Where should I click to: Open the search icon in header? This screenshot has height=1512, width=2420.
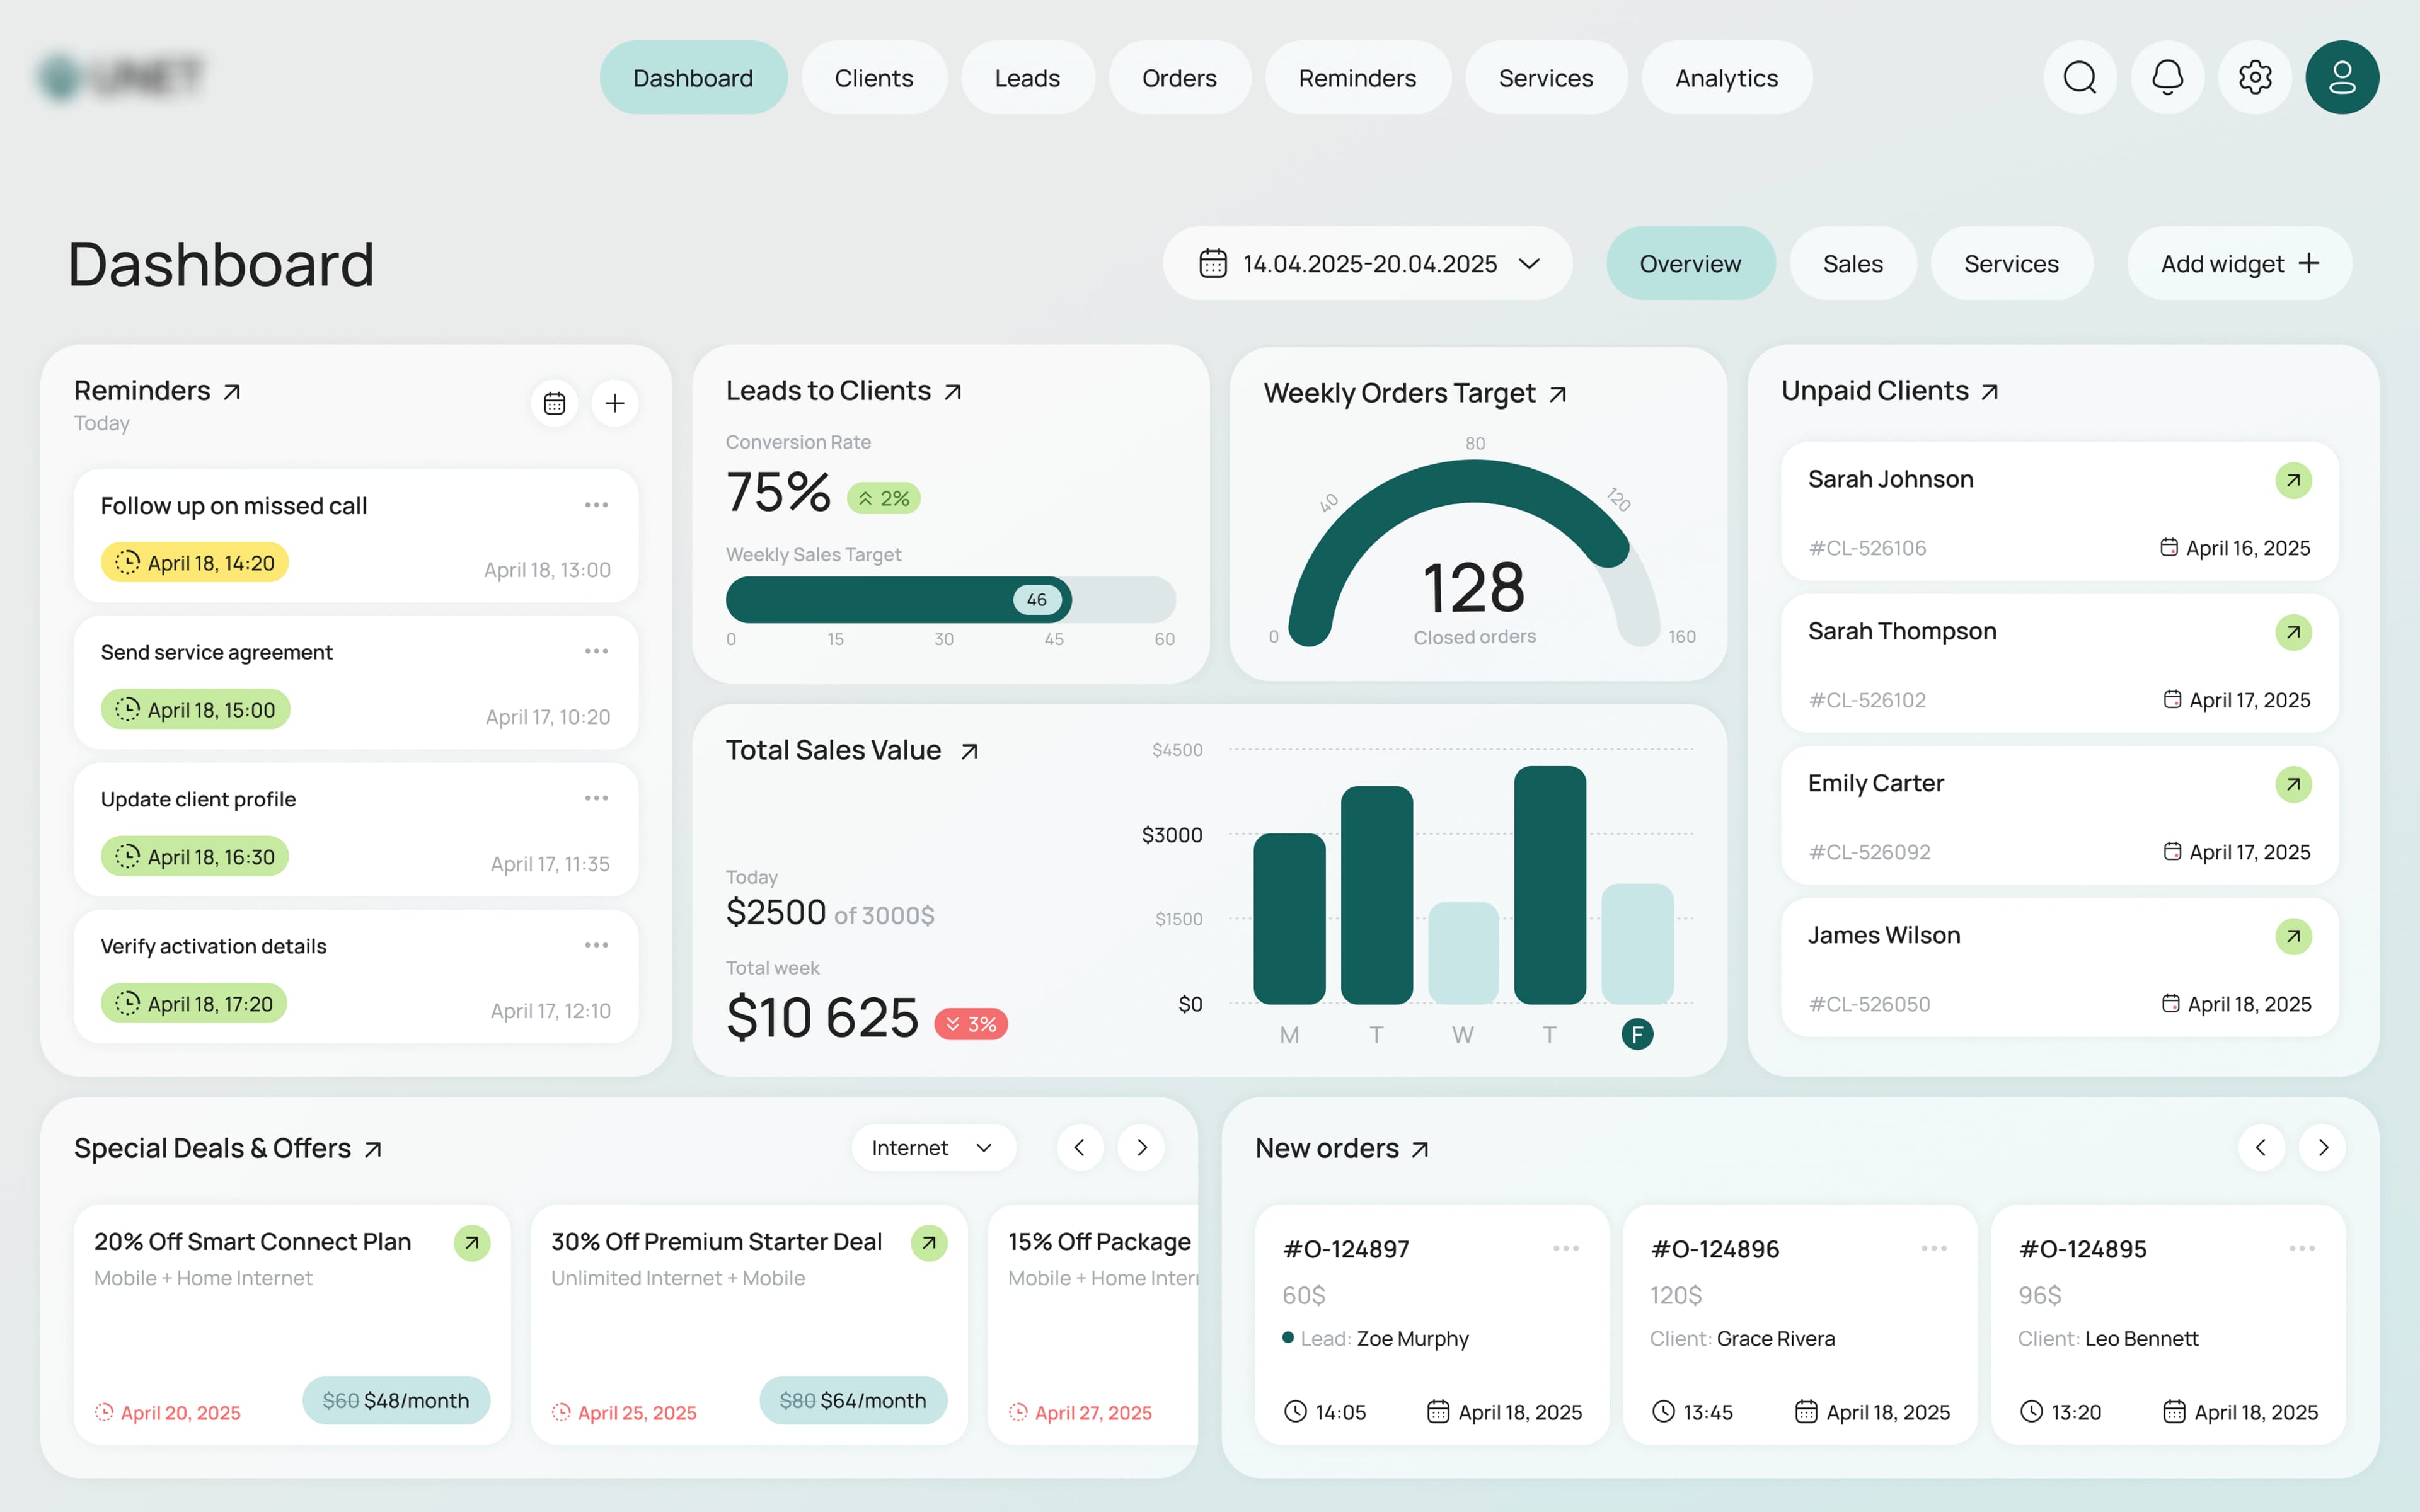[2080, 77]
